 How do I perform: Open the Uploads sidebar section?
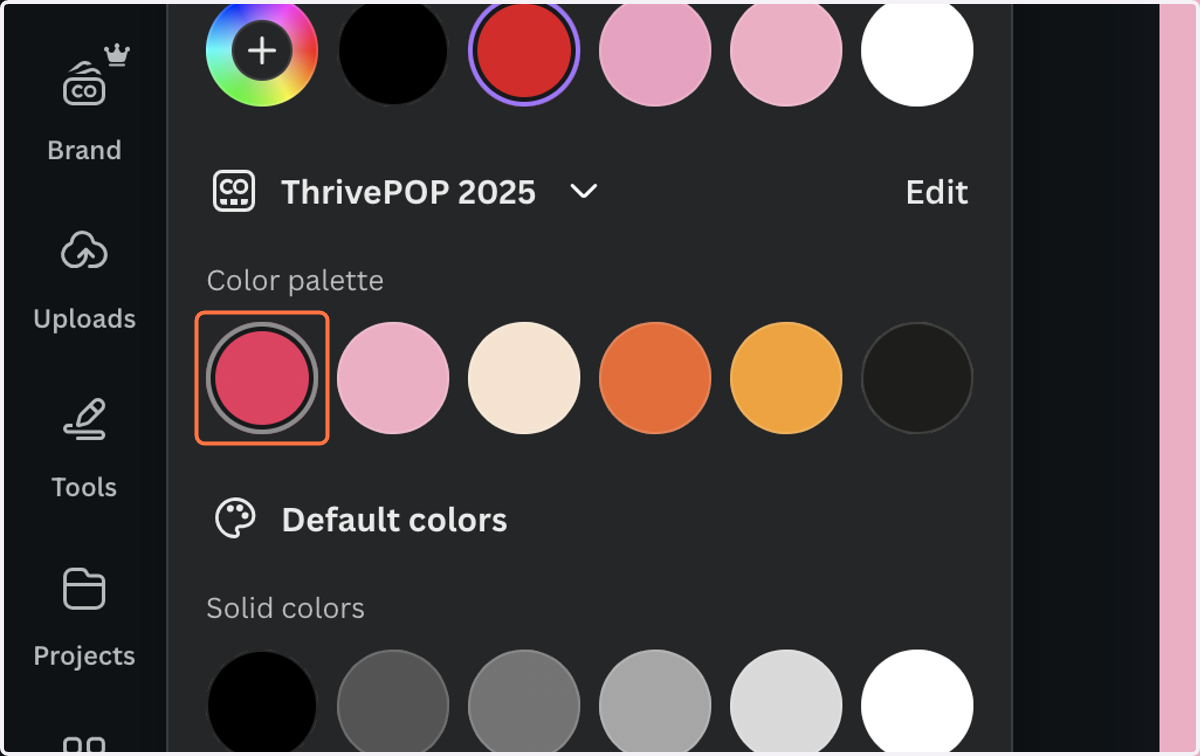click(x=84, y=280)
